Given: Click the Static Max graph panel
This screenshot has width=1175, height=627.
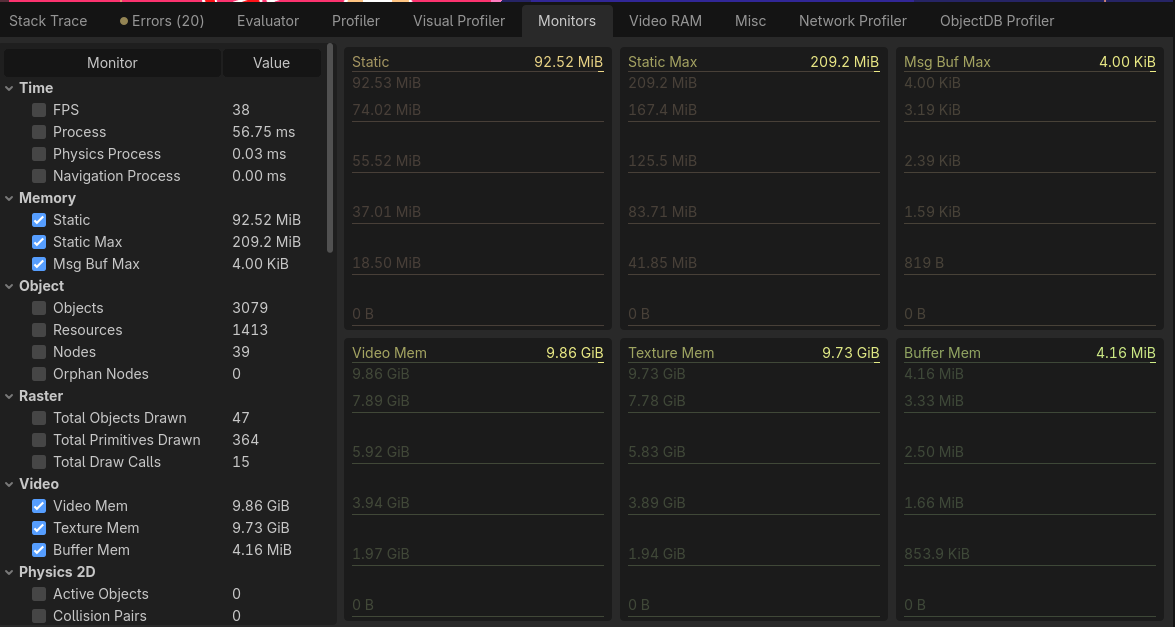Looking at the screenshot, I should pos(753,190).
